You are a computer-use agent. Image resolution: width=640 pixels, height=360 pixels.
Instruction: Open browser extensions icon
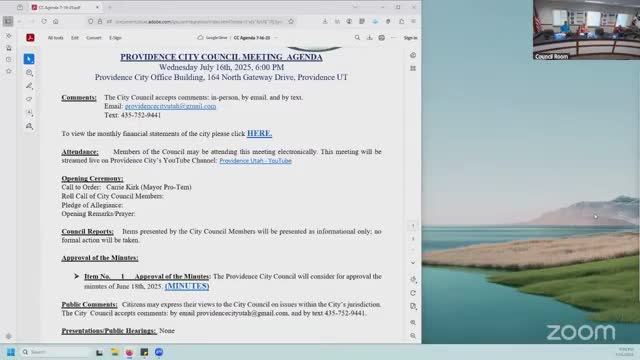pyautogui.click(x=402, y=21)
